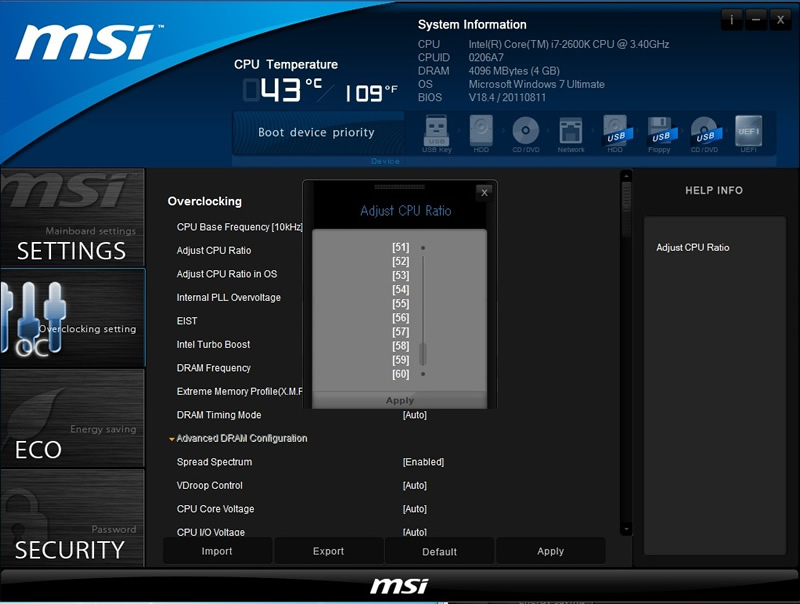Click the settings list scroll-up arrow
The height and width of the screenshot is (604, 800).
[626, 176]
